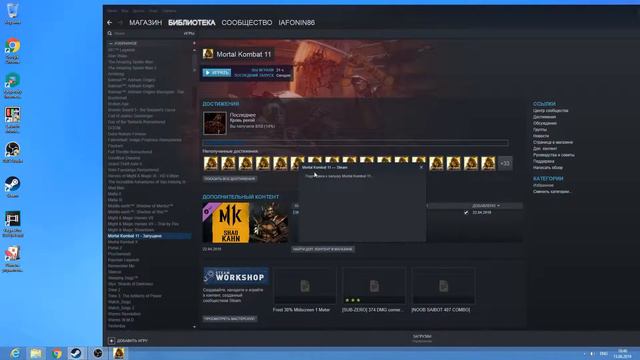Open the Обсуждения link
640x360 pixels.
click(544, 123)
